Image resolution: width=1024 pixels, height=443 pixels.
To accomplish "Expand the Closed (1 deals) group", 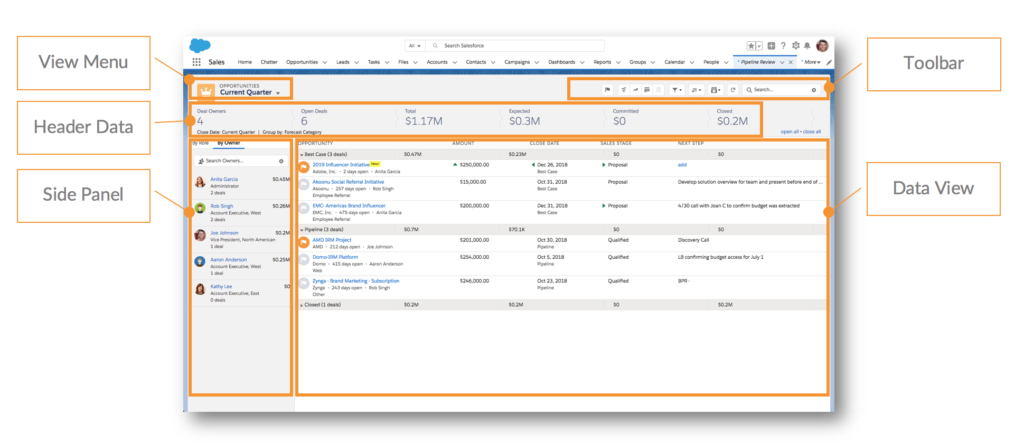I will [302, 305].
